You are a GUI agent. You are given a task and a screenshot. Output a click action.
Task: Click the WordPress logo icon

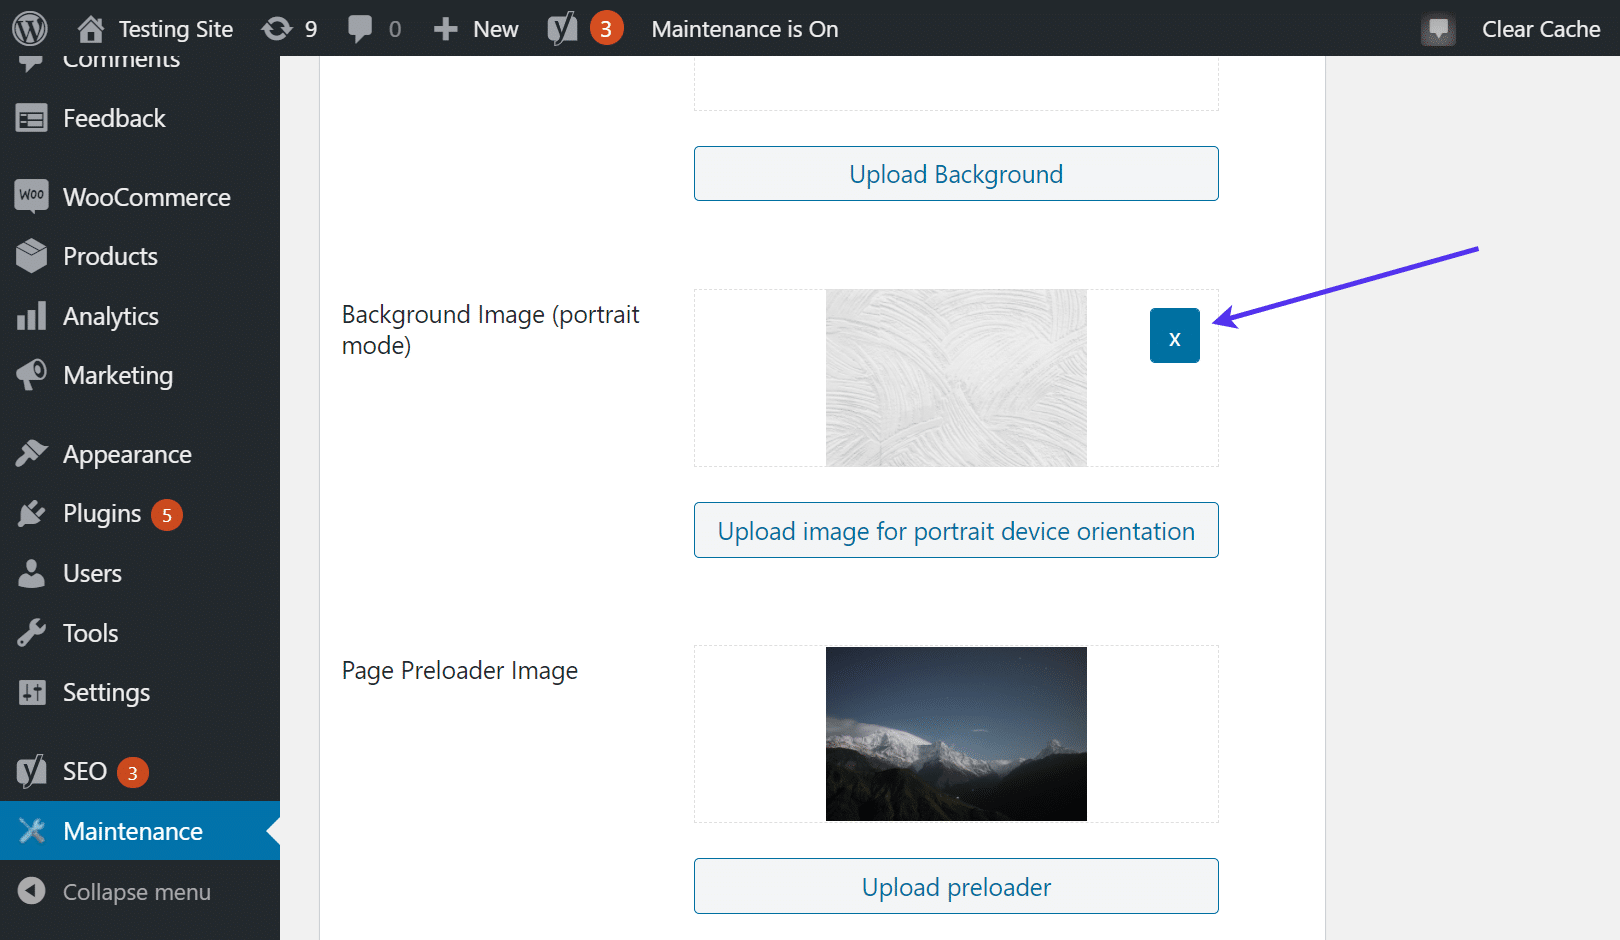click(x=30, y=28)
